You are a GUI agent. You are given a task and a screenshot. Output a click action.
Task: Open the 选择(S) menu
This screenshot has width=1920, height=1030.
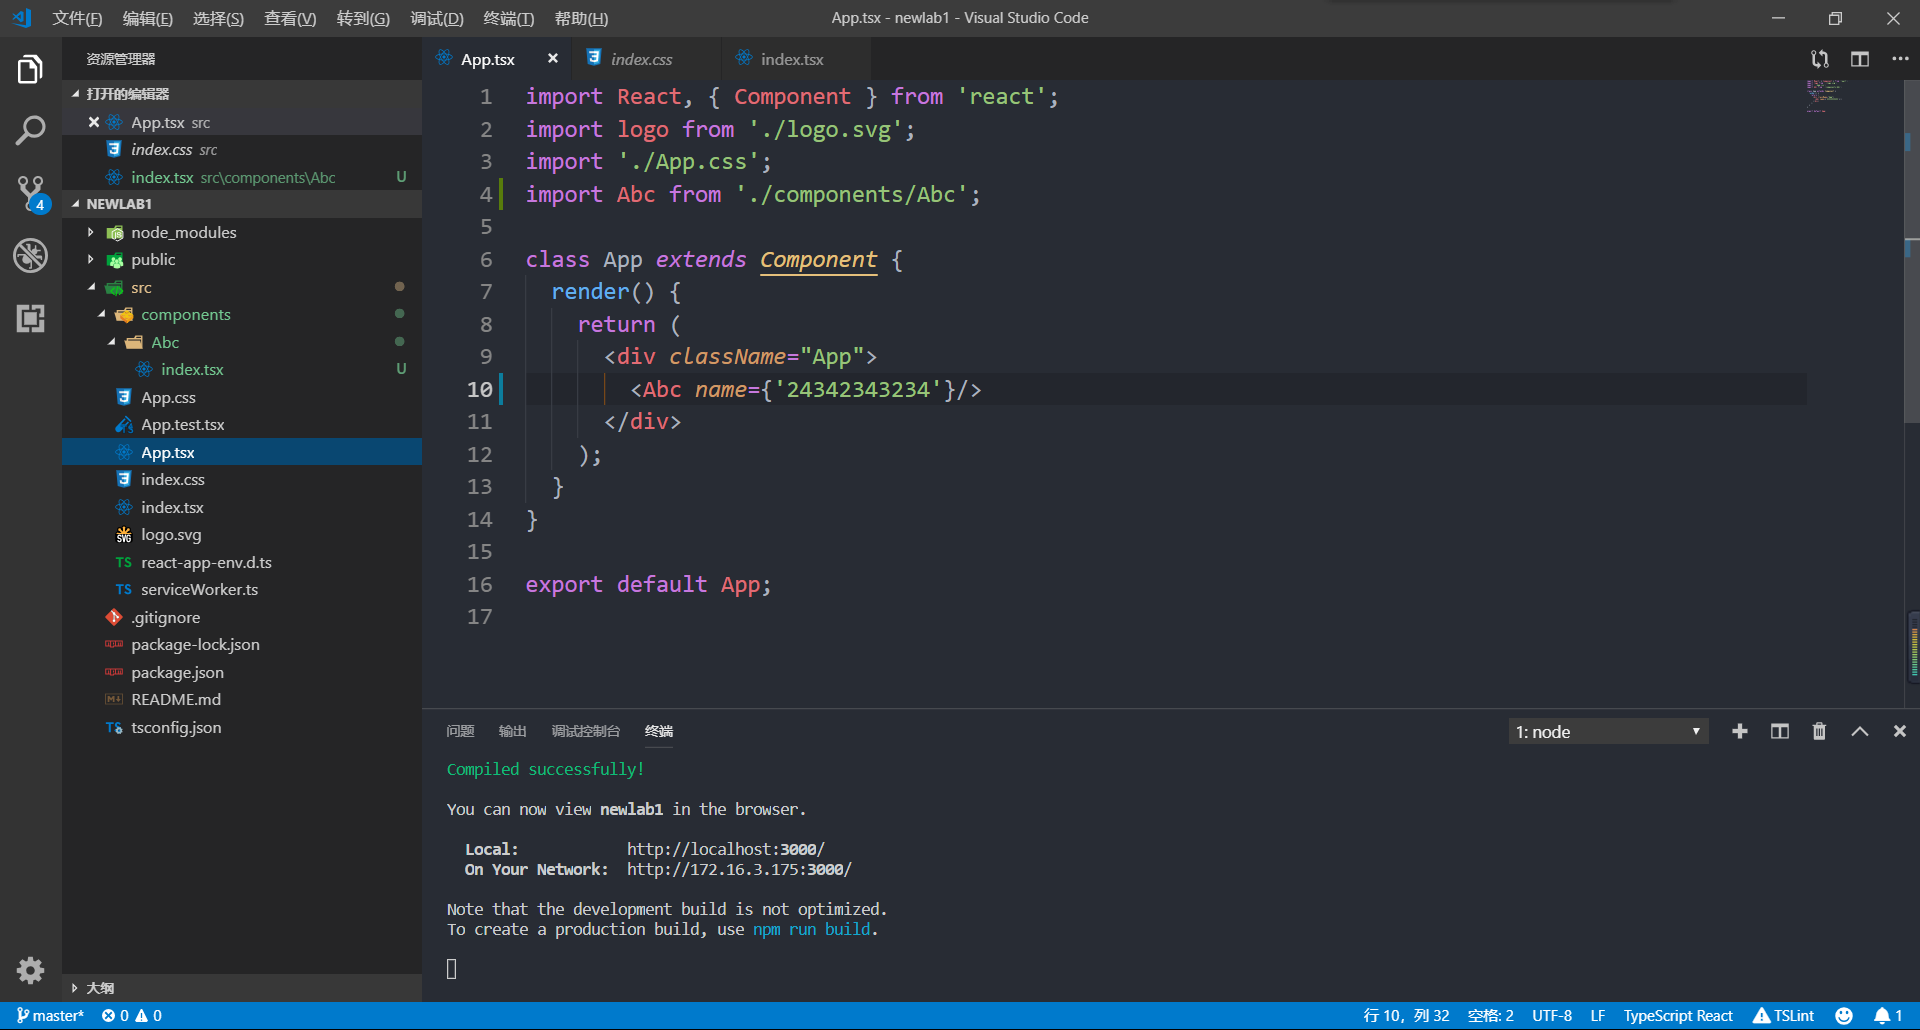[218, 18]
